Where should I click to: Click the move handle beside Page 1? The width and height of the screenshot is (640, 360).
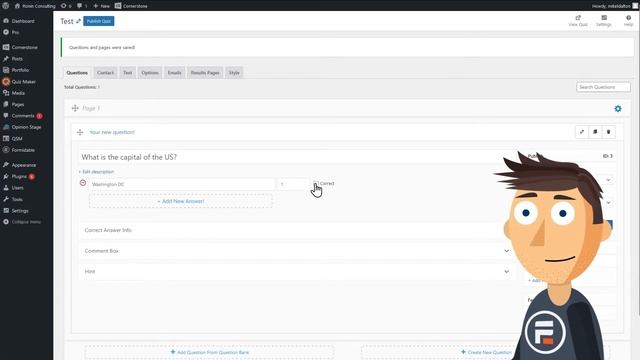75,108
